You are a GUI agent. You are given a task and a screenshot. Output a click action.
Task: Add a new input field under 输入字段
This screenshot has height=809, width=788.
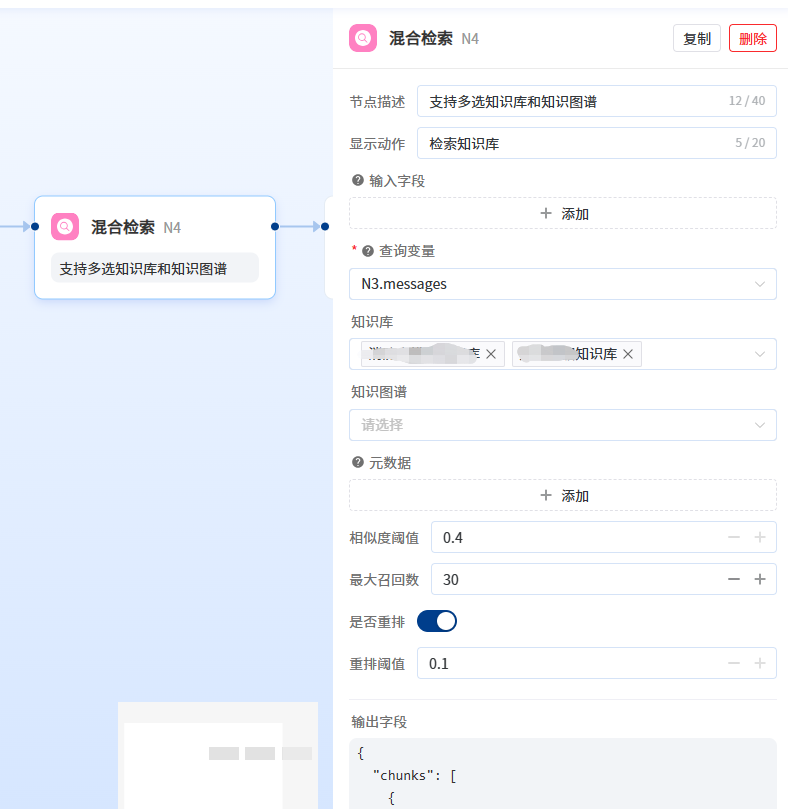562,213
